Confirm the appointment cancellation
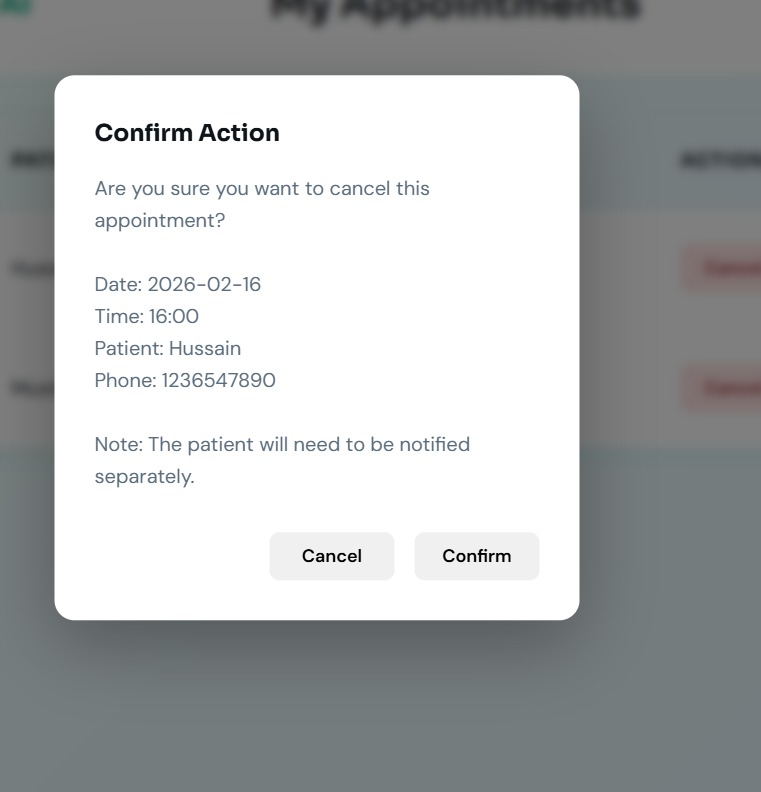 click(476, 556)
